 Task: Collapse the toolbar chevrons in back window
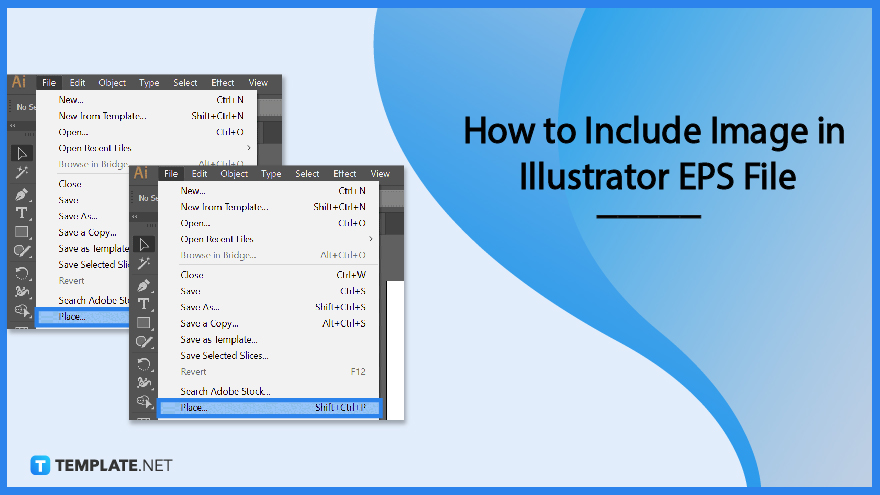(13, 126)
